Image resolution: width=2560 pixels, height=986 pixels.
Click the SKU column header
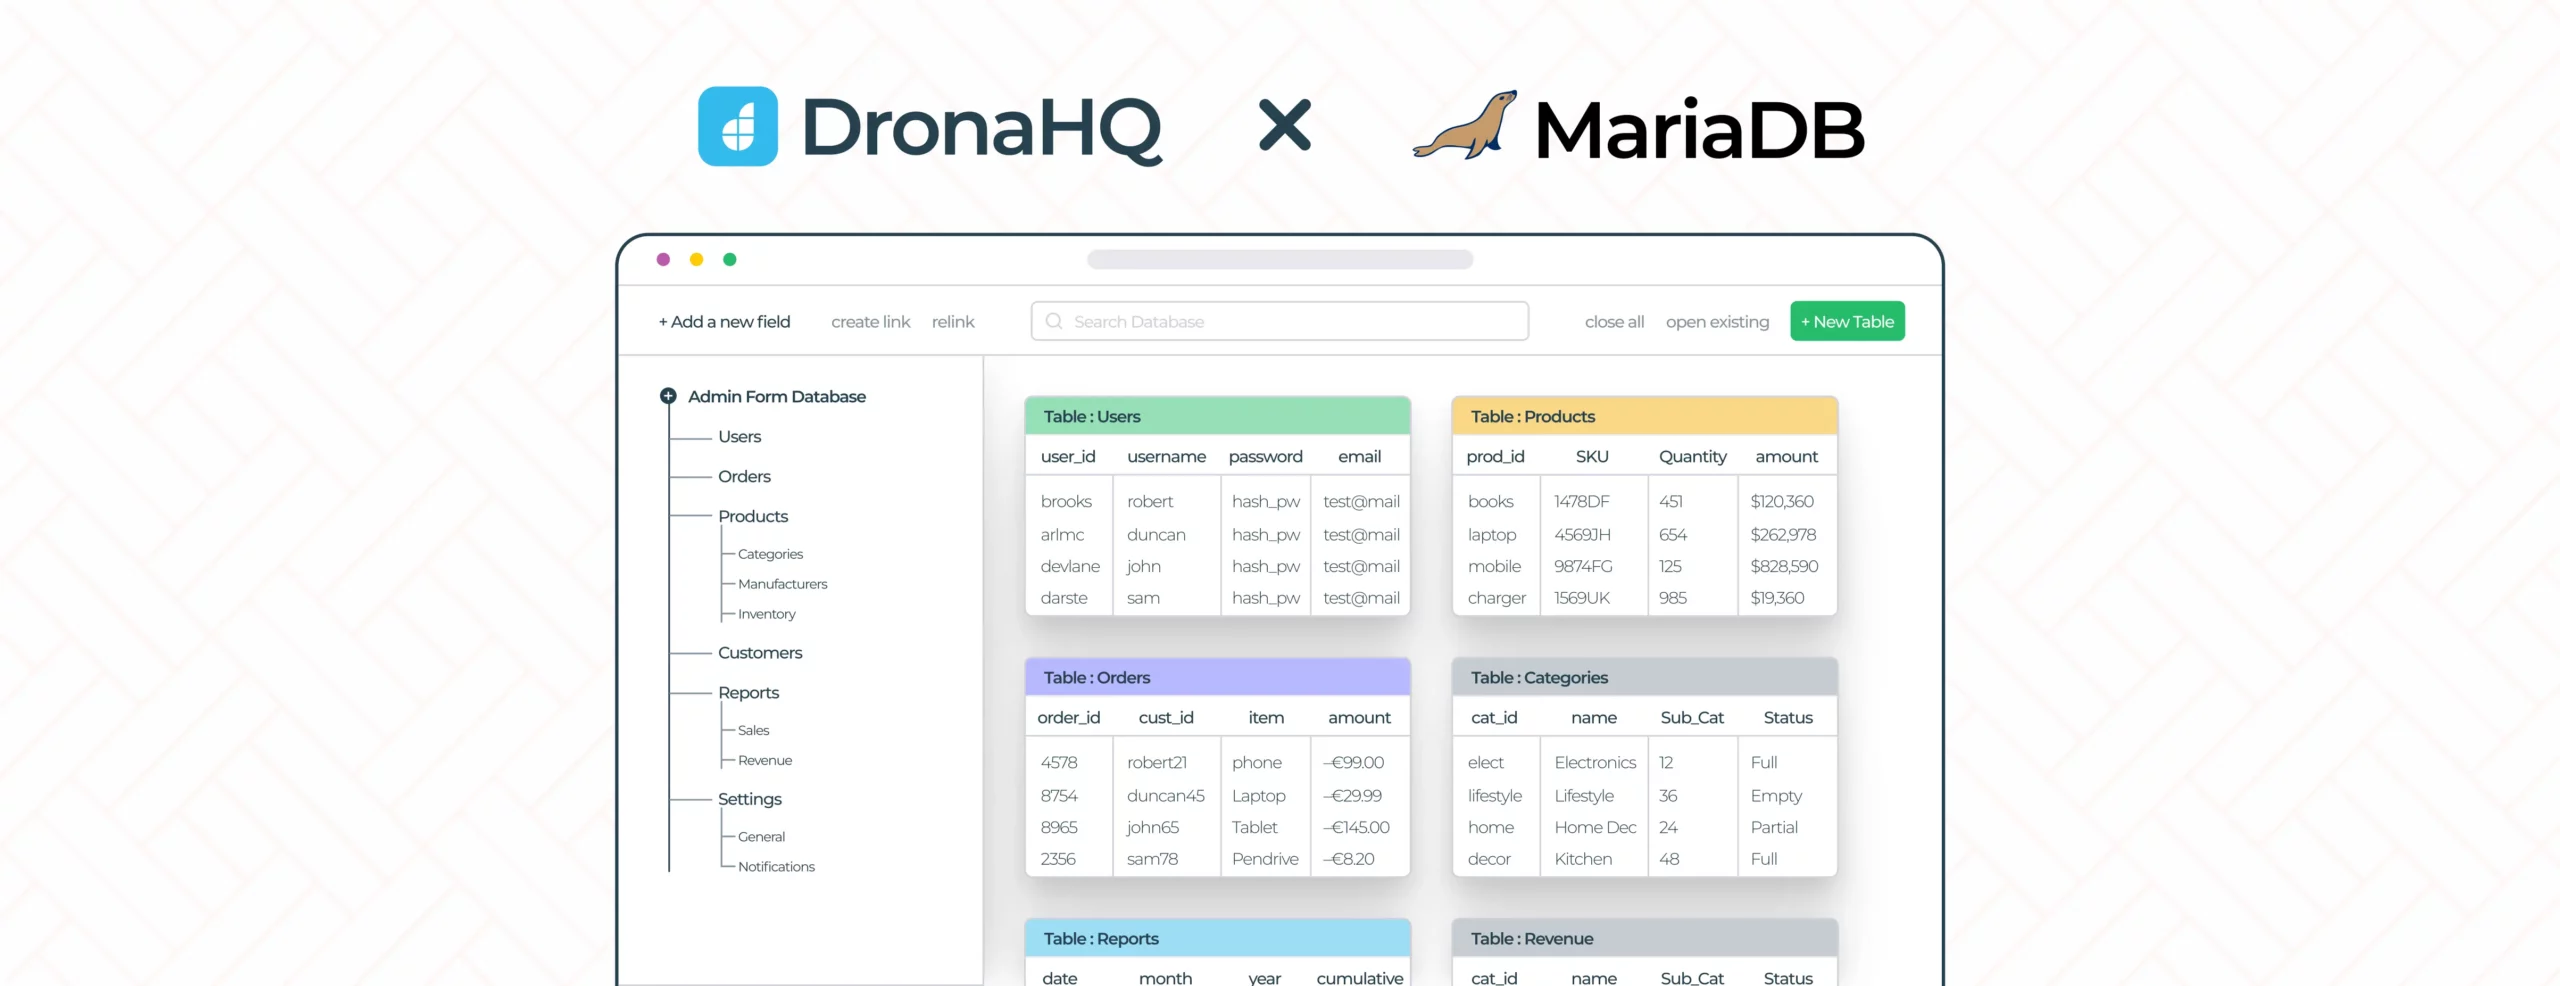1592,456
